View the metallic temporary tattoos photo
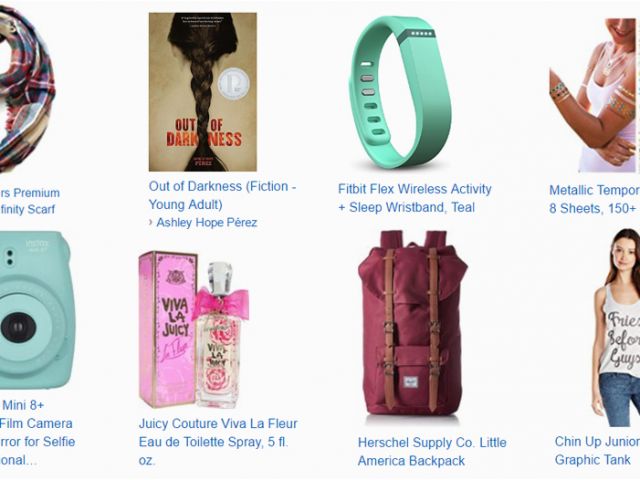 coord(594,95)
